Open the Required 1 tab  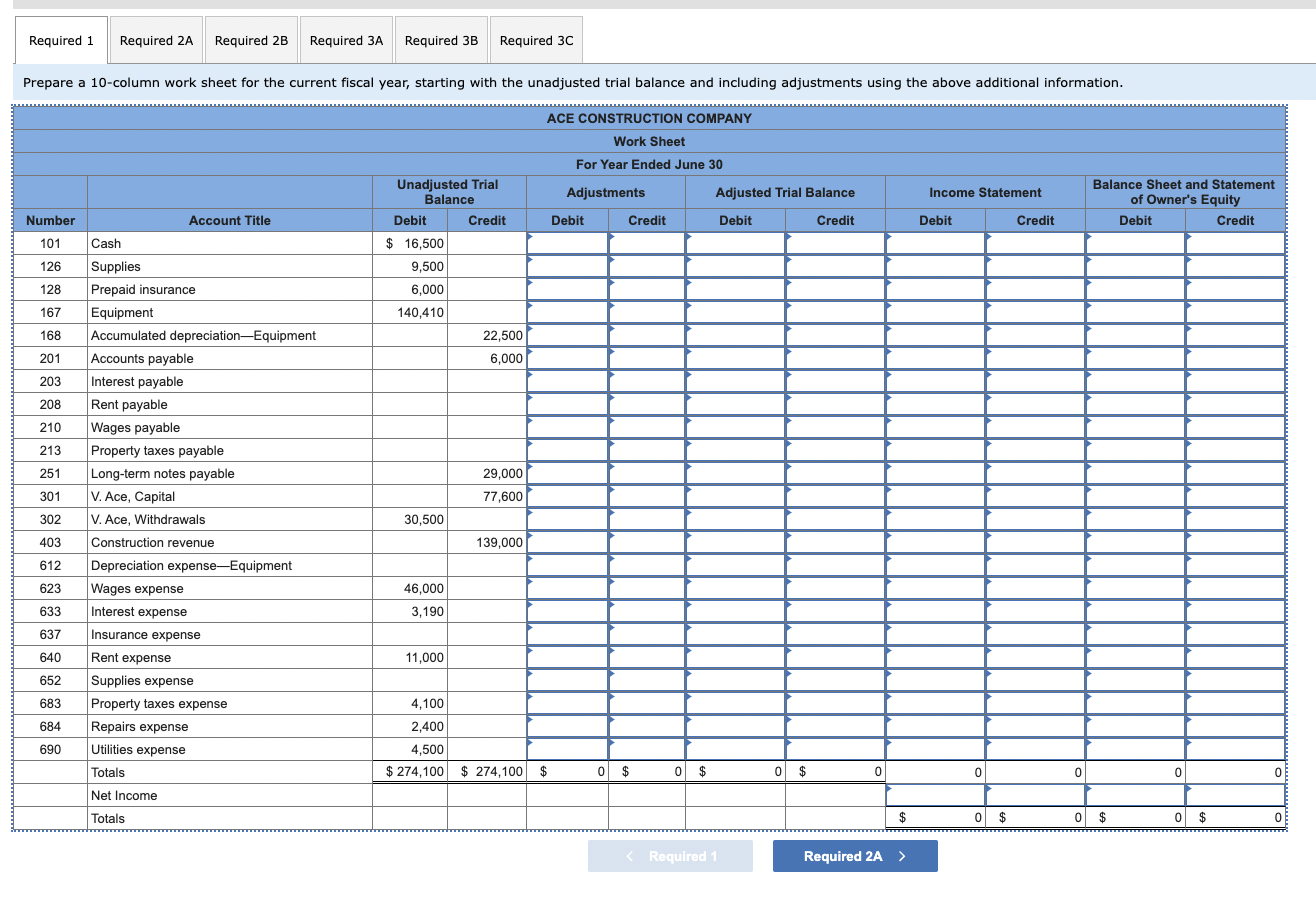[61, 41]
